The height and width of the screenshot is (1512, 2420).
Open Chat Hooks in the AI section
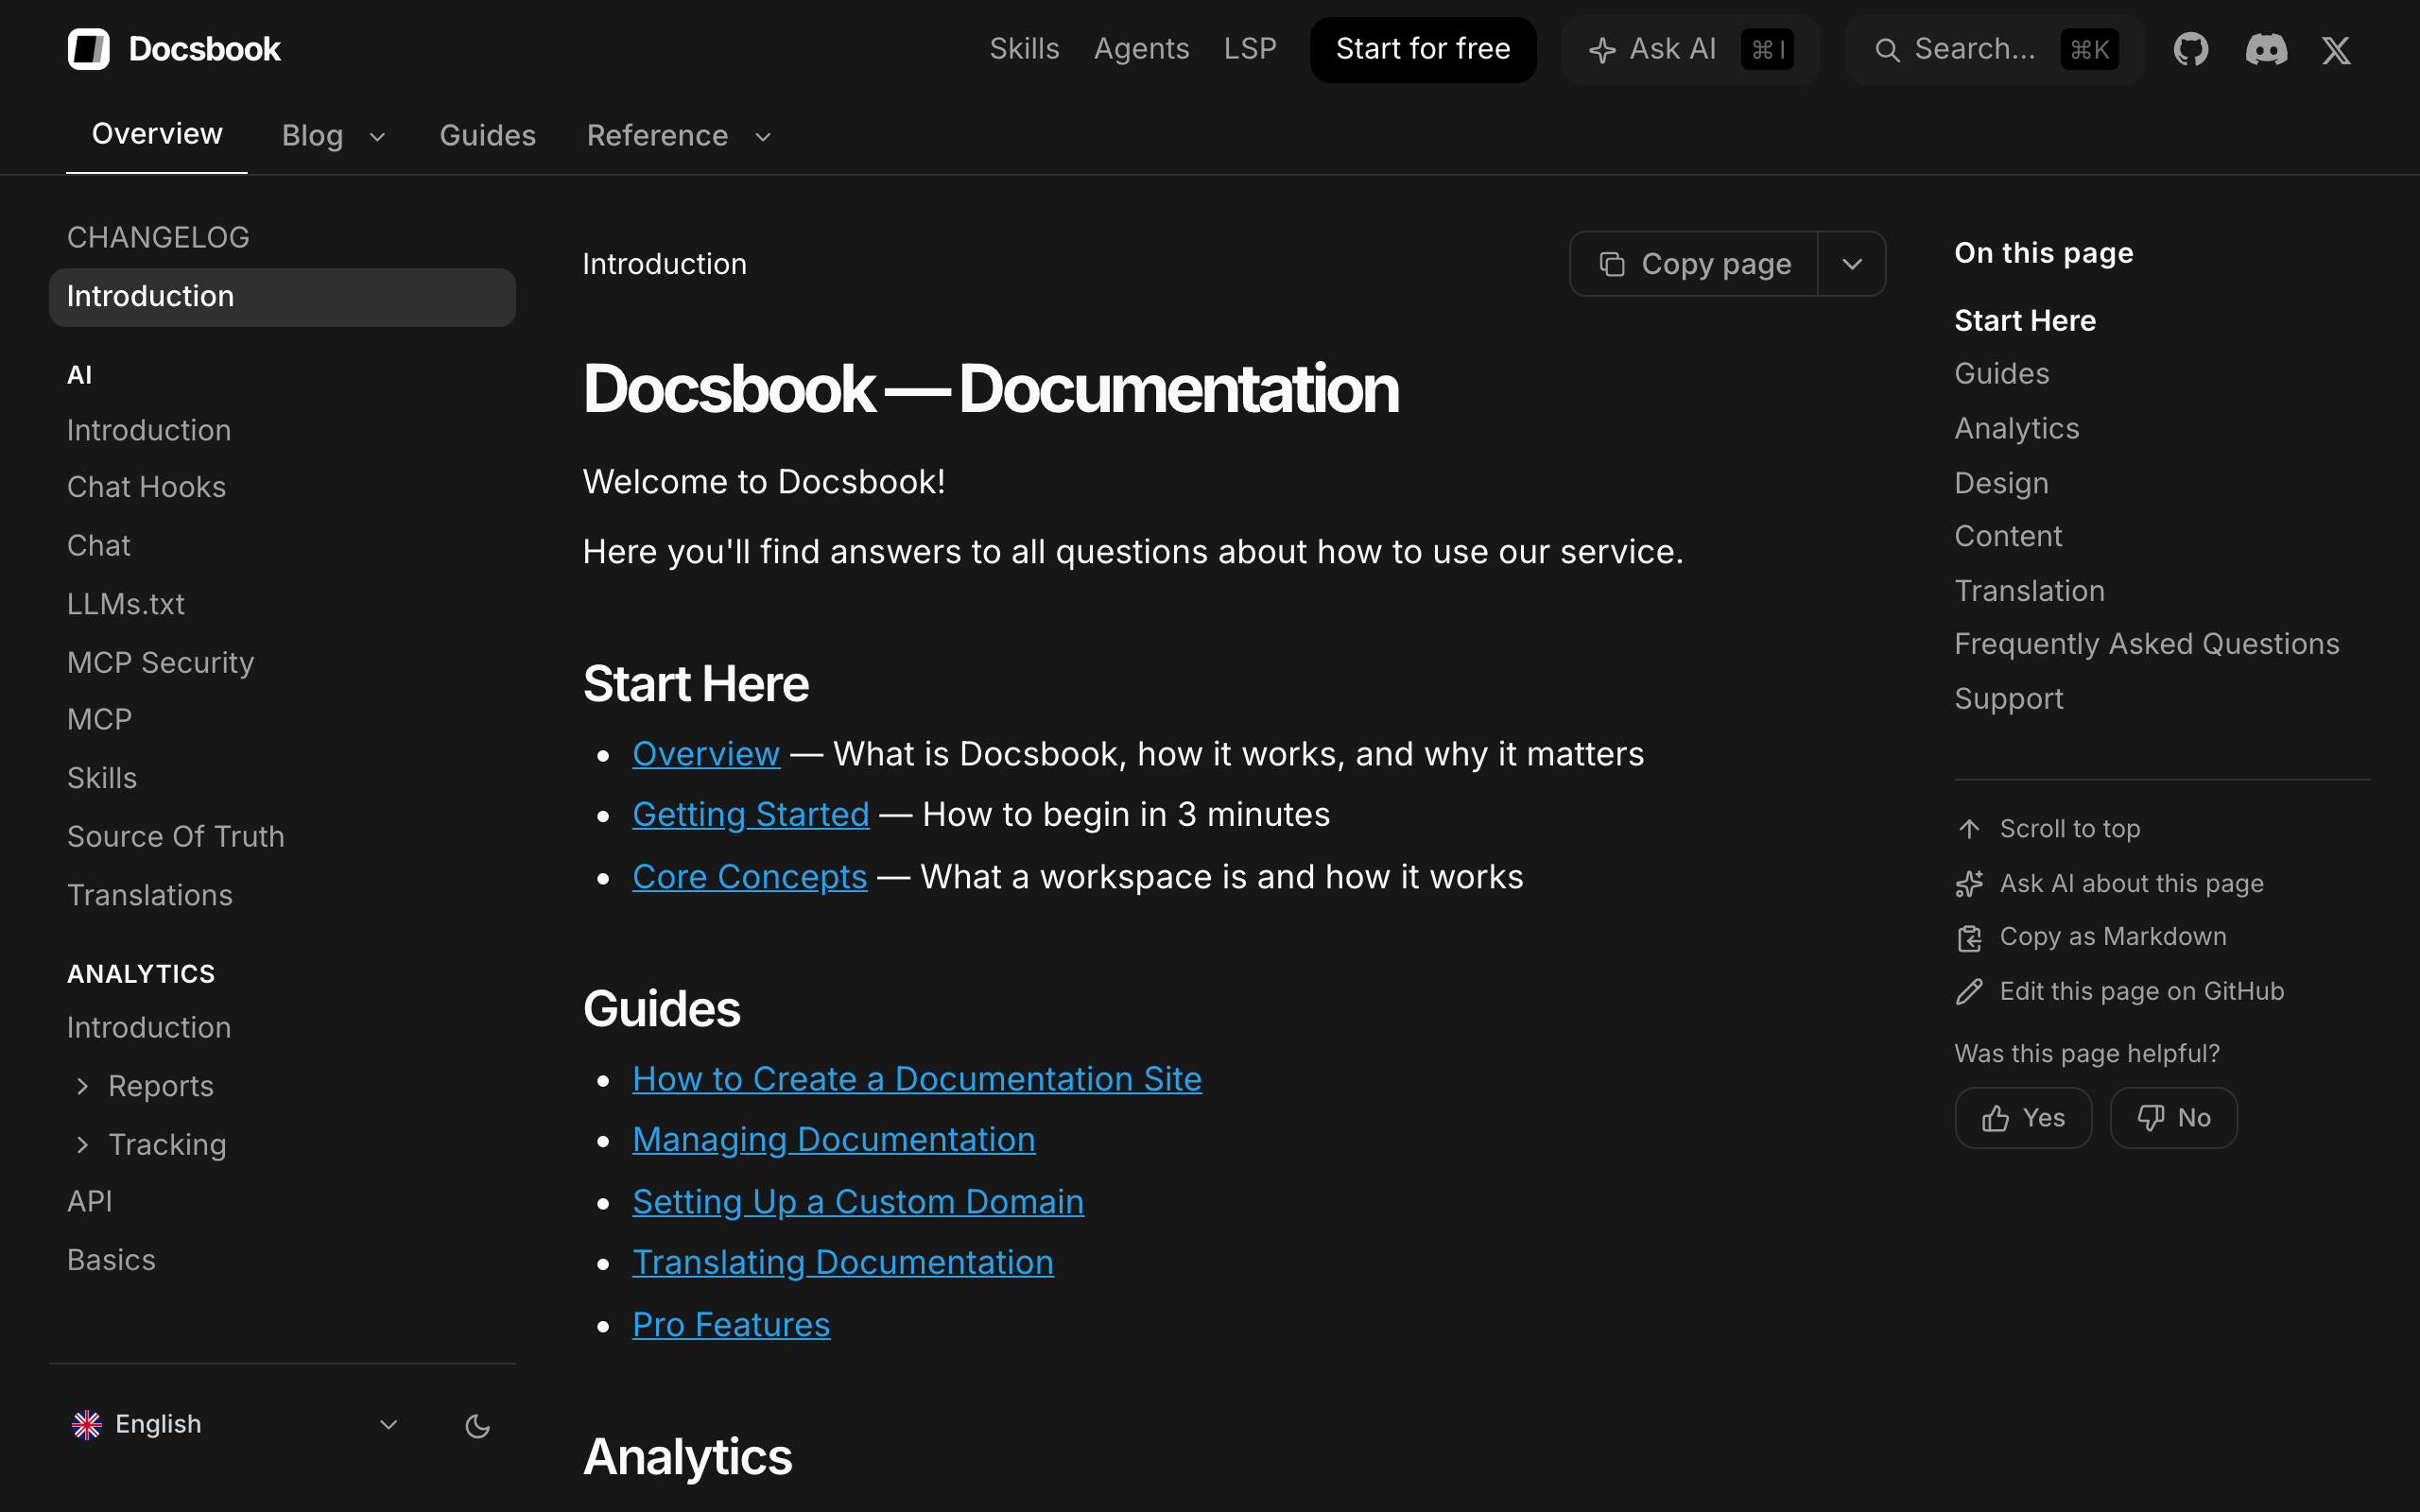click(146, 487)
